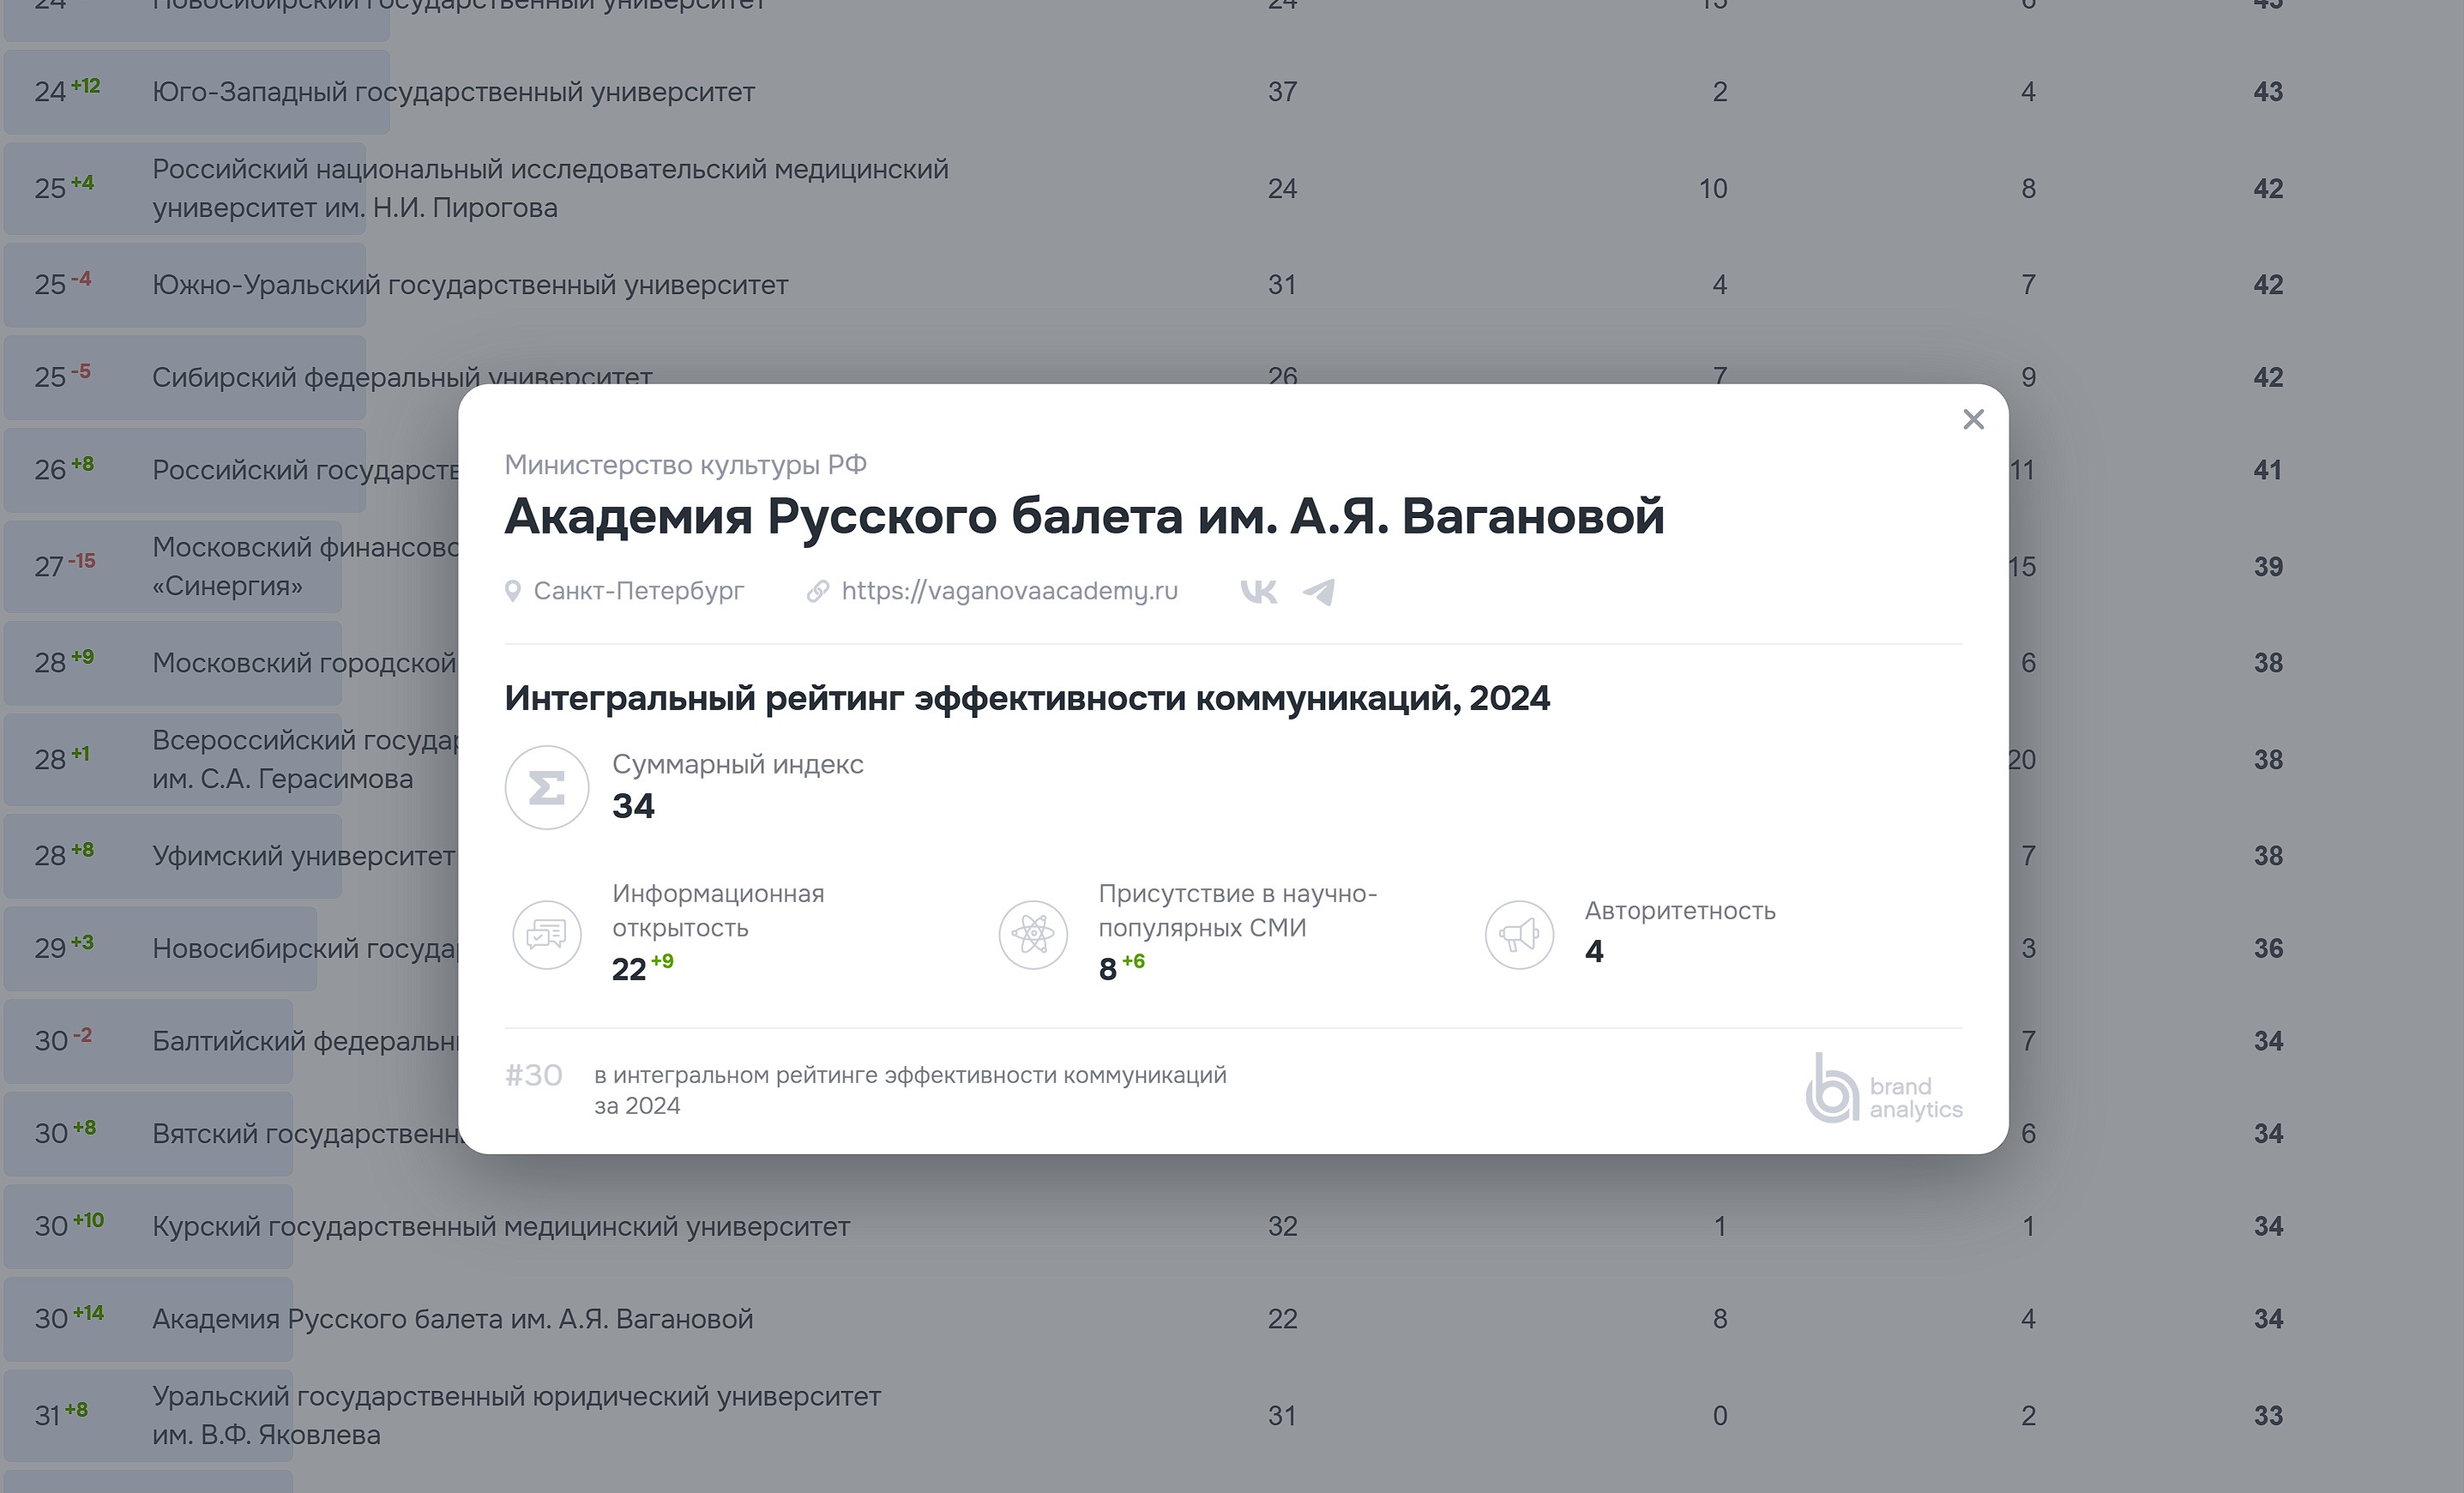Click the Суммарный индекс value 34
The image size is (2464, 1493).
pyautogui.click(x=633, y=806)
